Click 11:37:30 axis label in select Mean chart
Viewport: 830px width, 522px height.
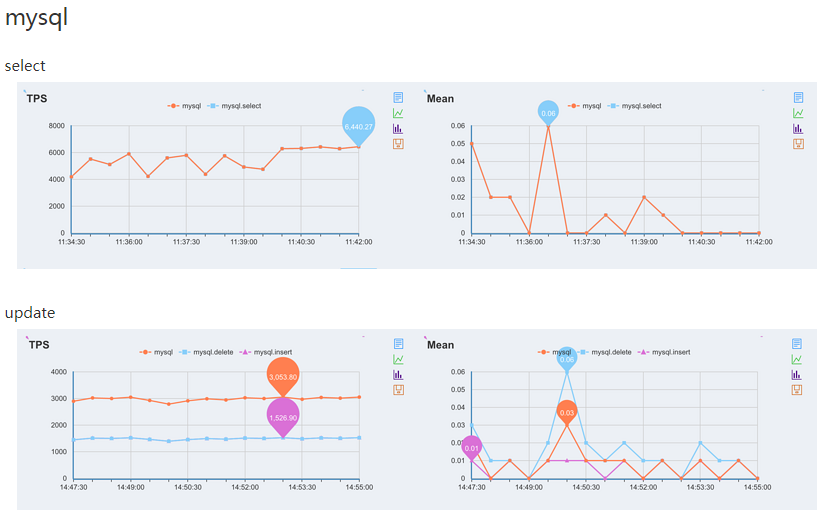(587, 242)
